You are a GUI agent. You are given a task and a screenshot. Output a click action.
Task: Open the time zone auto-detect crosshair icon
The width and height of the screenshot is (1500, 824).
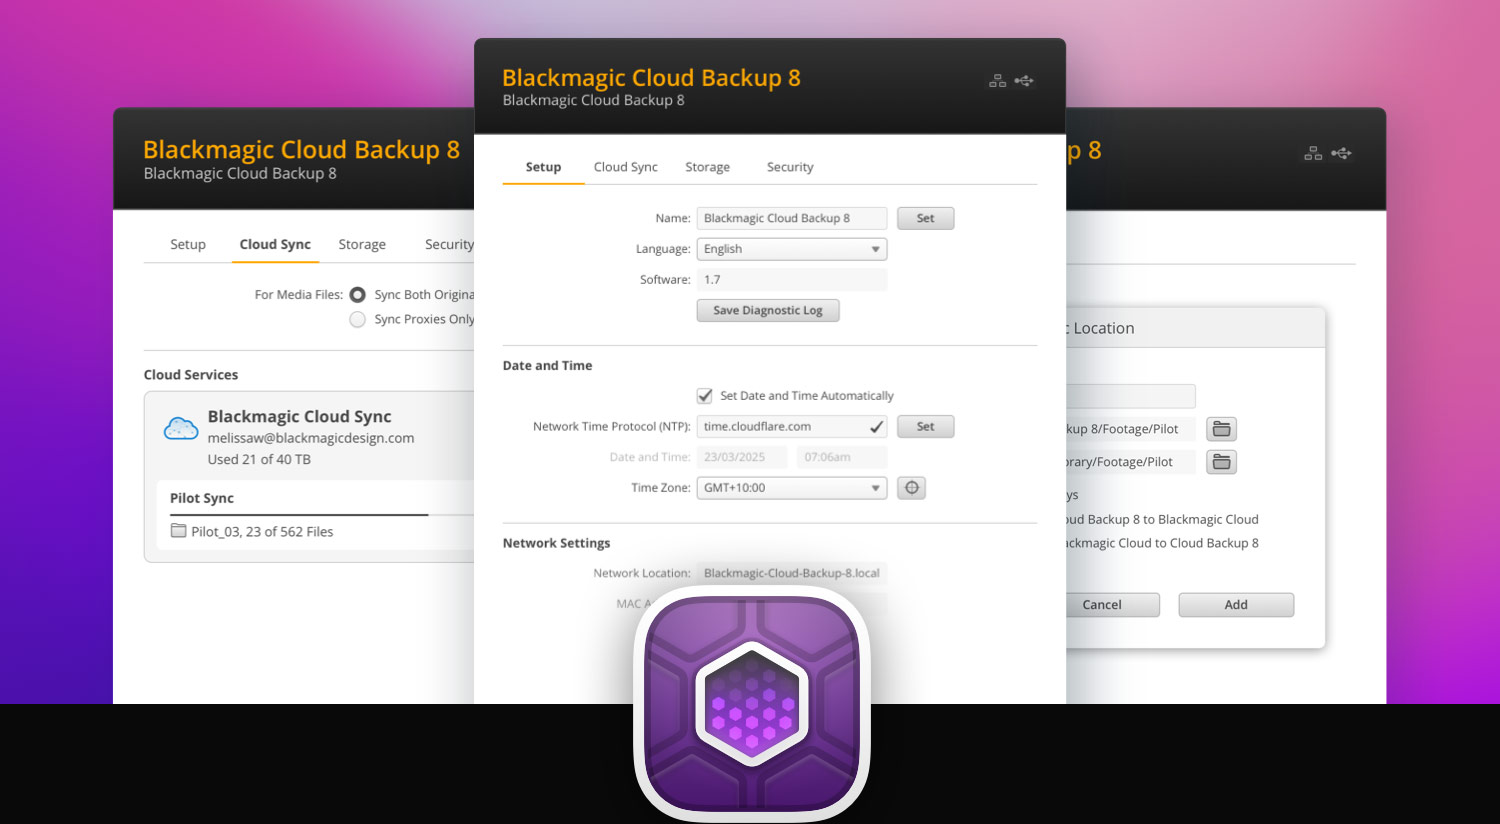(x=911, y=487)
